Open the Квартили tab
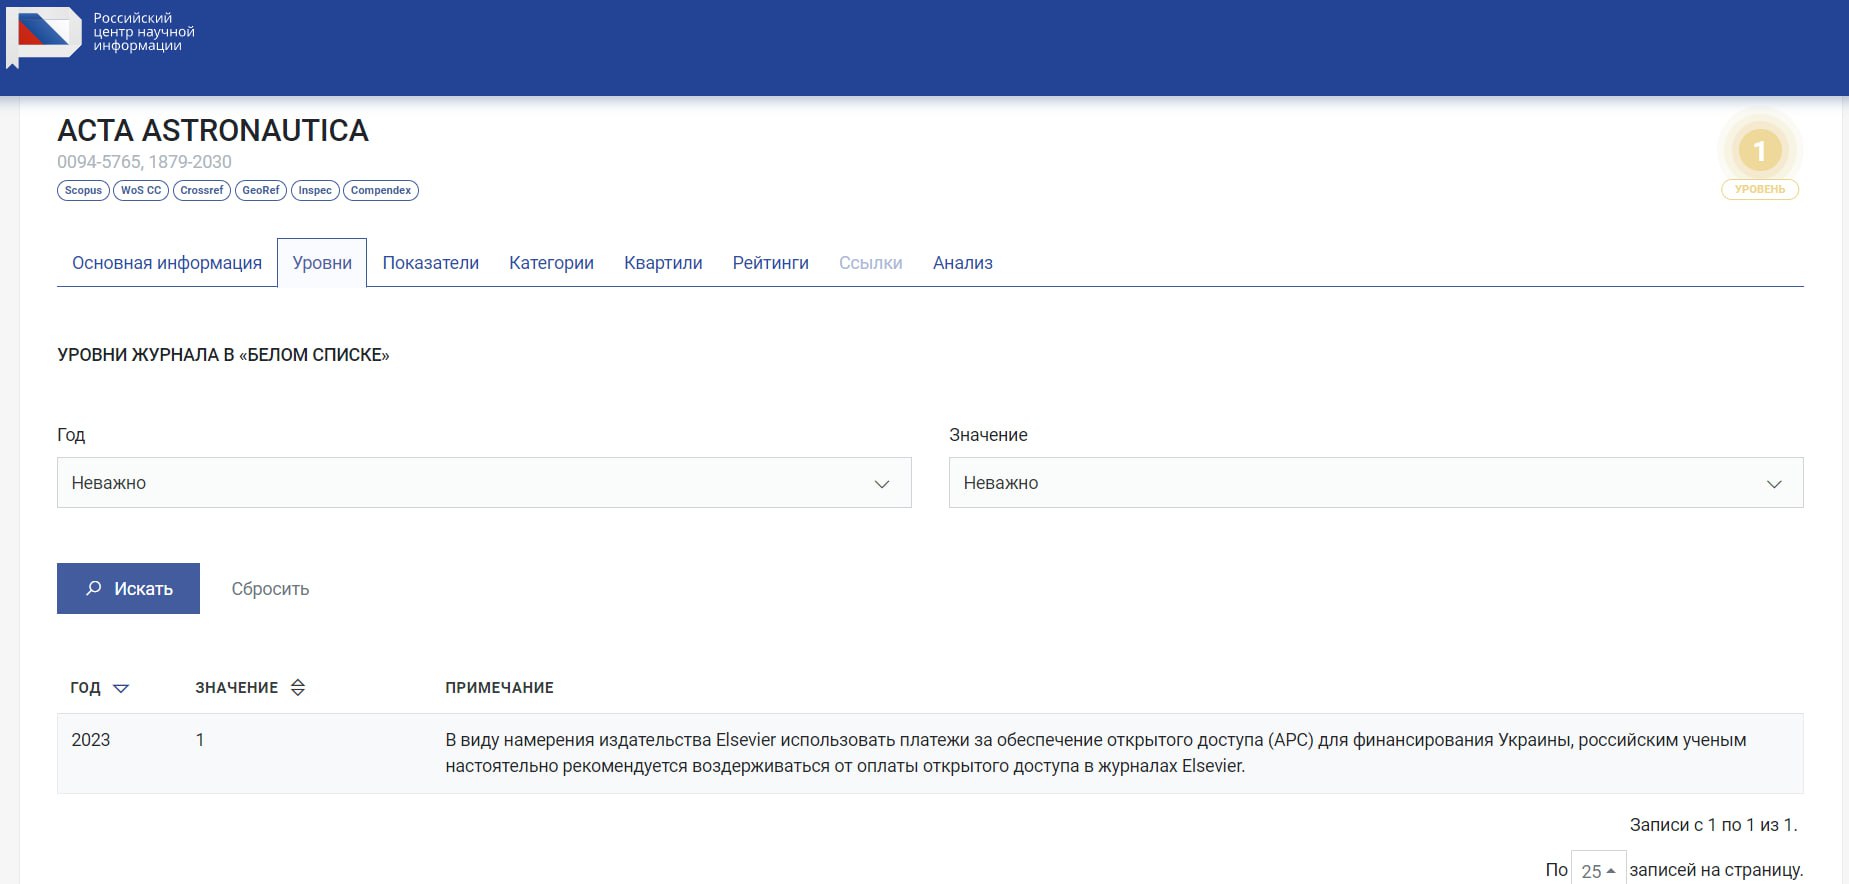Screen dimensions: 1849x884 tap(663, 263)
